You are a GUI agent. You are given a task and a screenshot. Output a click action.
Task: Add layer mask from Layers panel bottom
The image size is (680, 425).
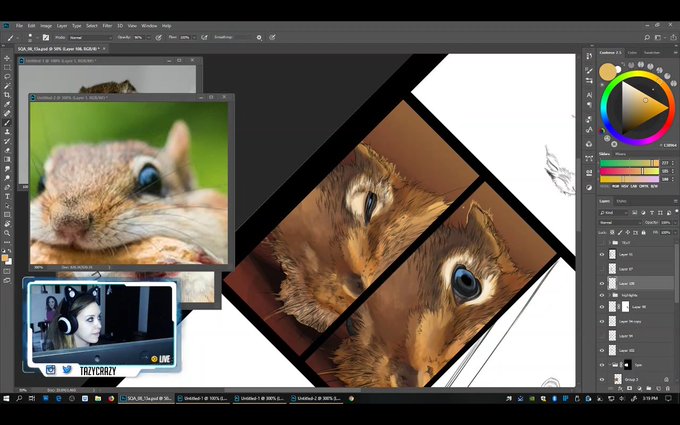pos(630,388)
